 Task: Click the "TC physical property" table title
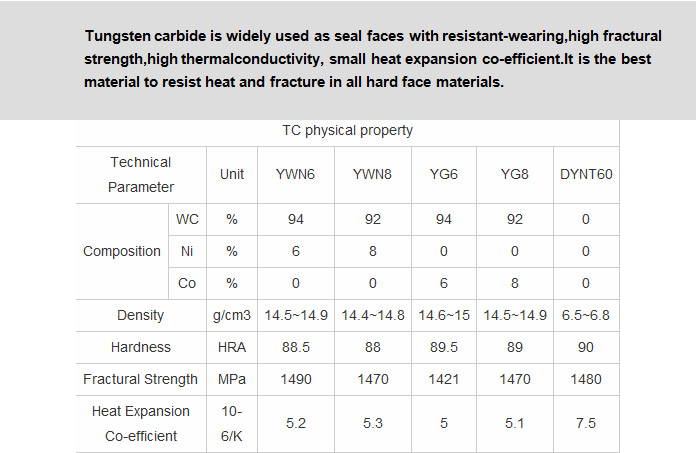[x=347, y=131]
